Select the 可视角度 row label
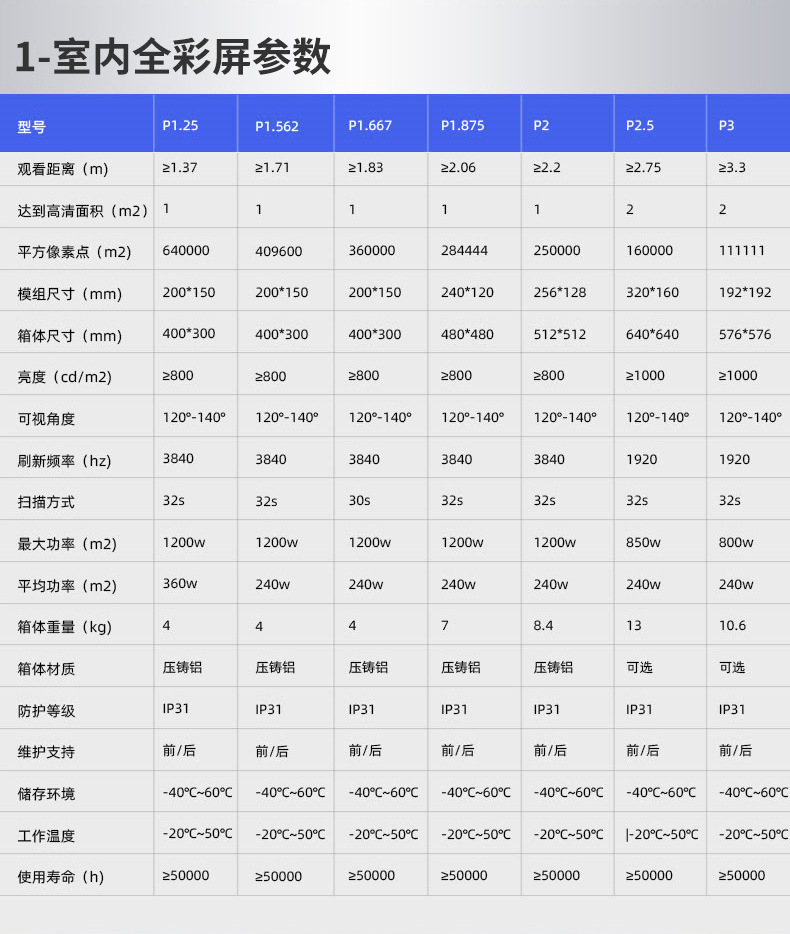Viewport: 790px width, 934px height. (x=46, y=419)
